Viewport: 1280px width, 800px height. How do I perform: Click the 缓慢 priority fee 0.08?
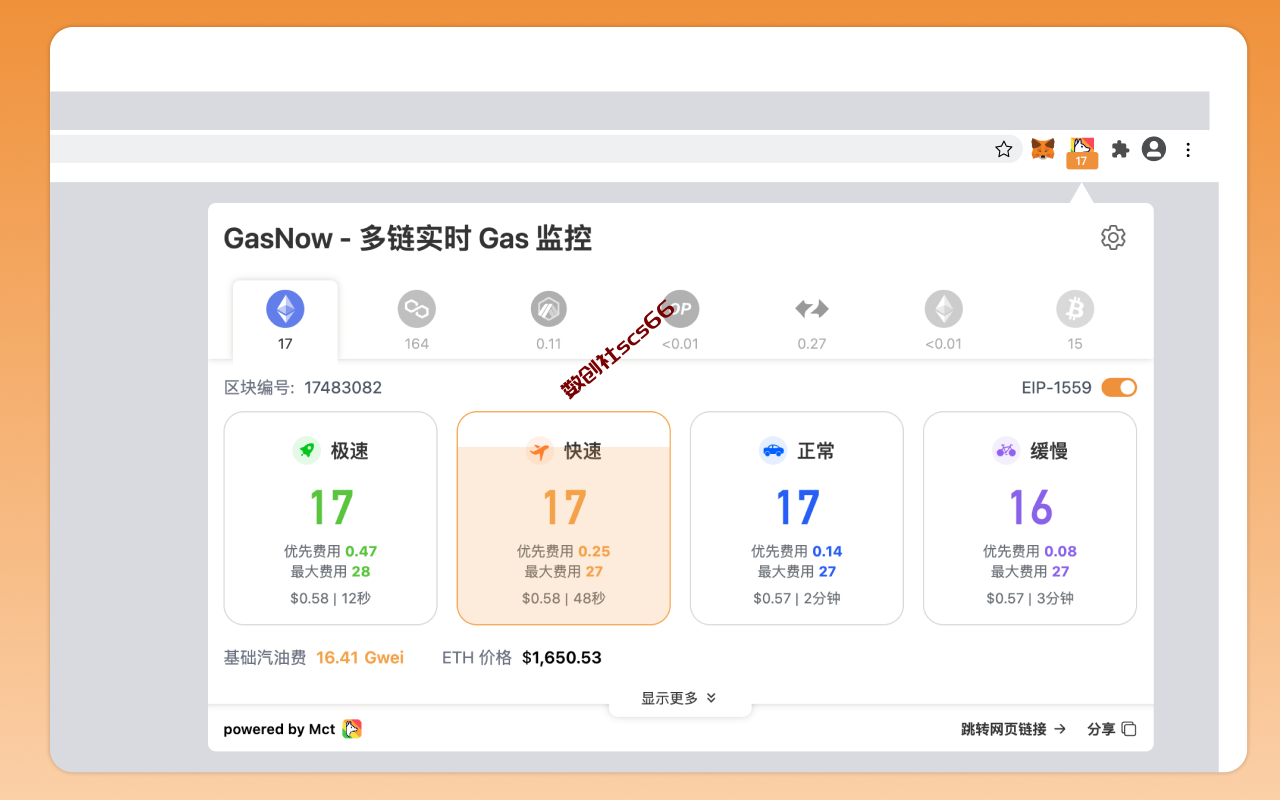point(1061,551)
